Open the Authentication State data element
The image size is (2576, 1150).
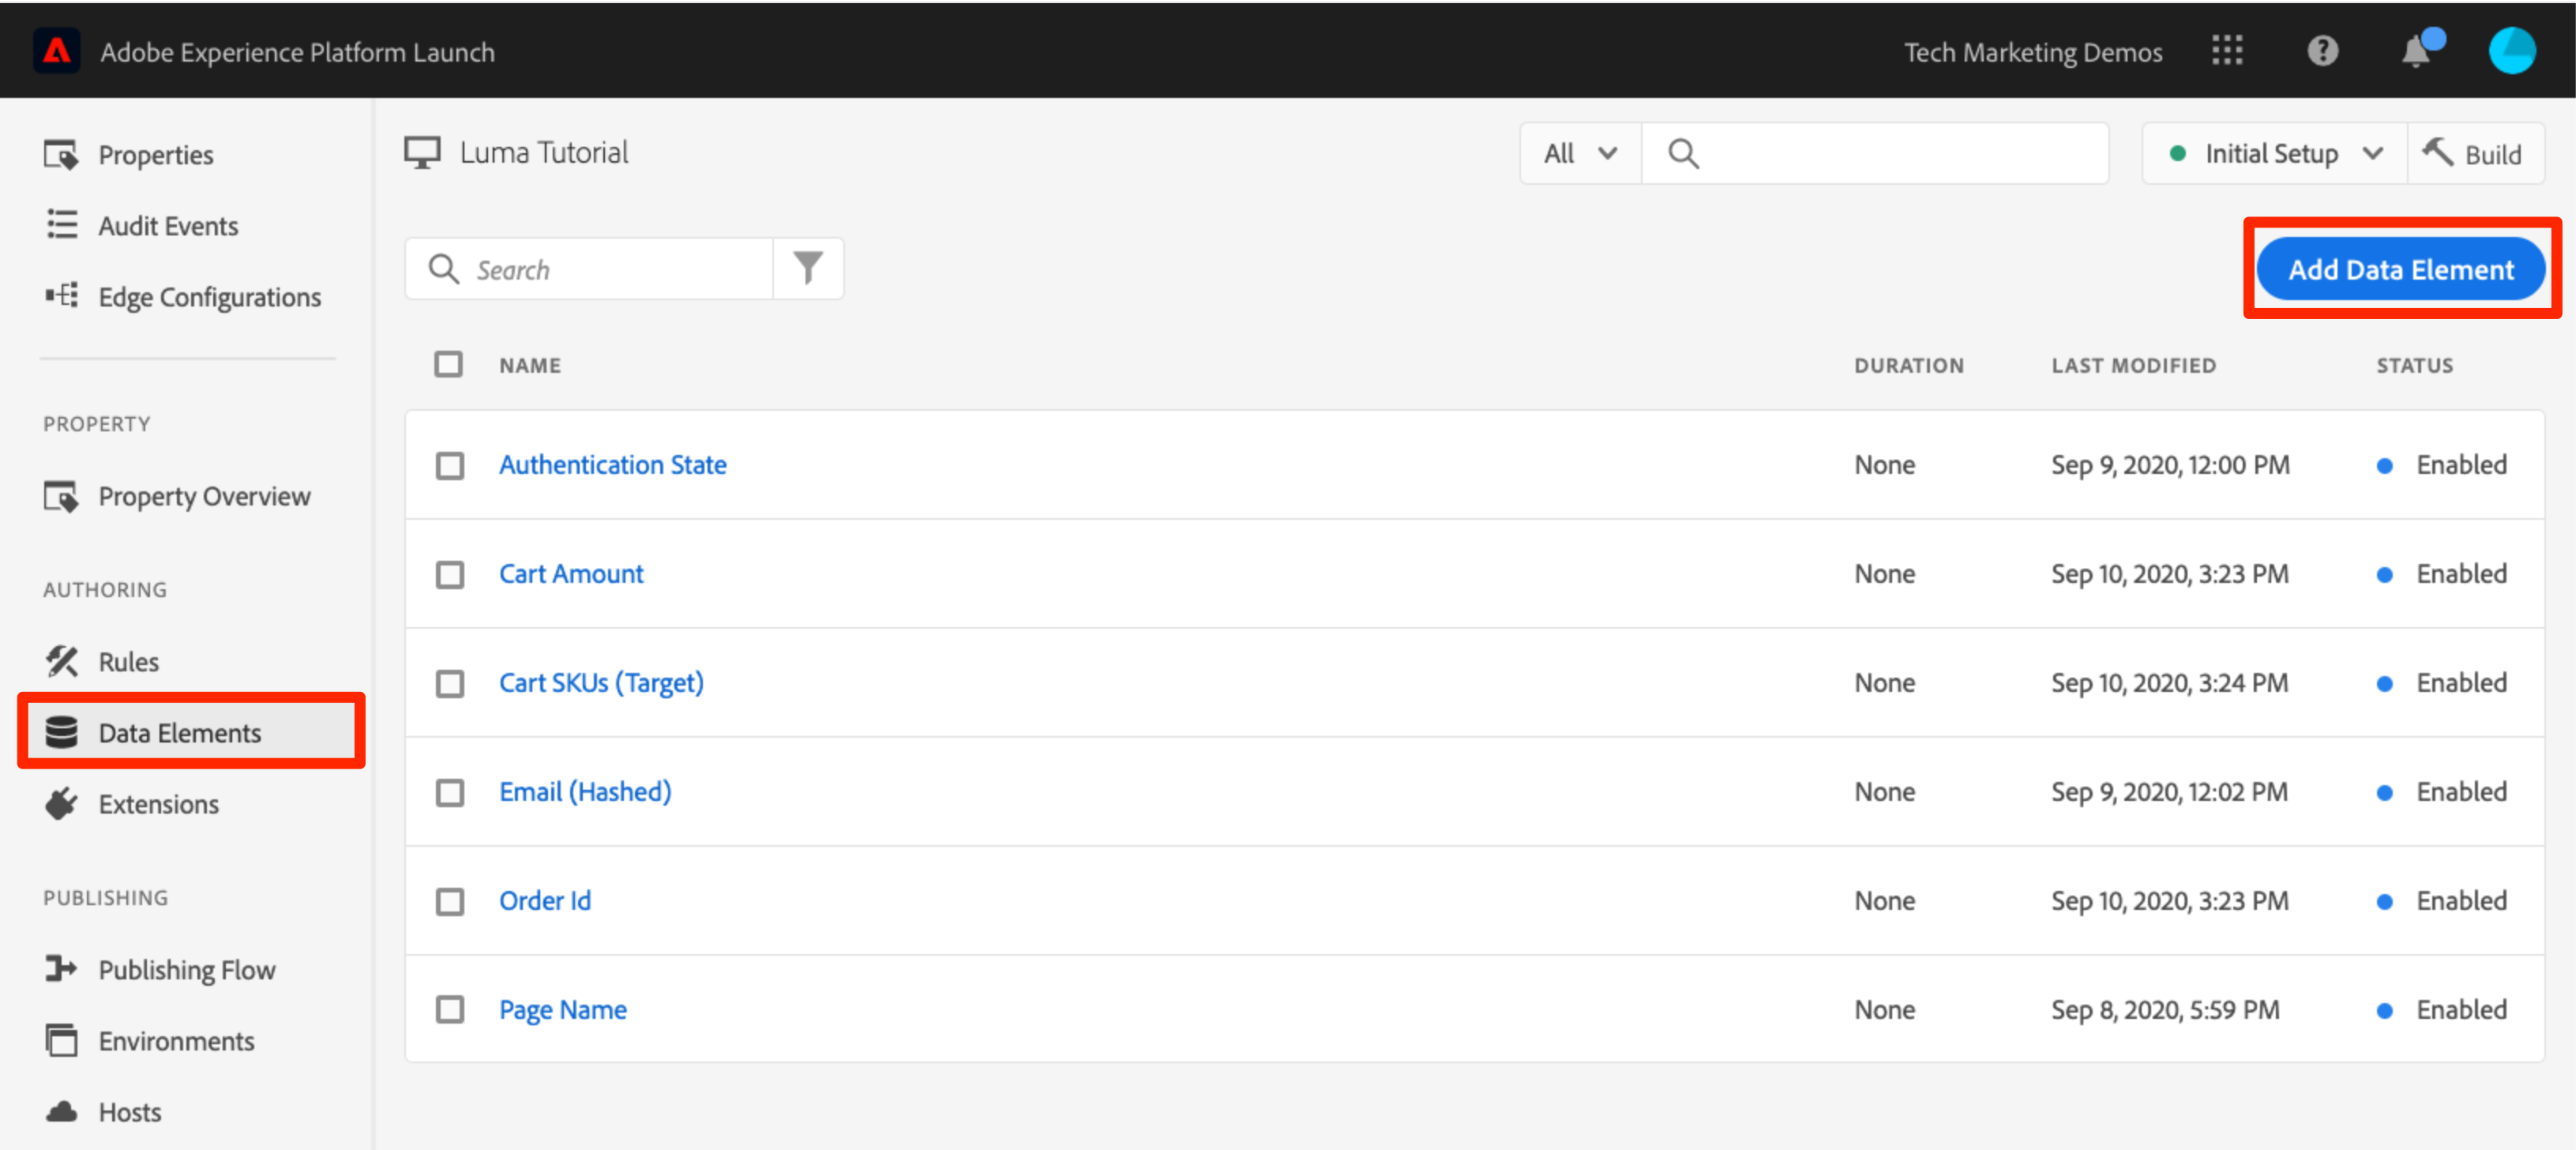(x=612, y=465)
